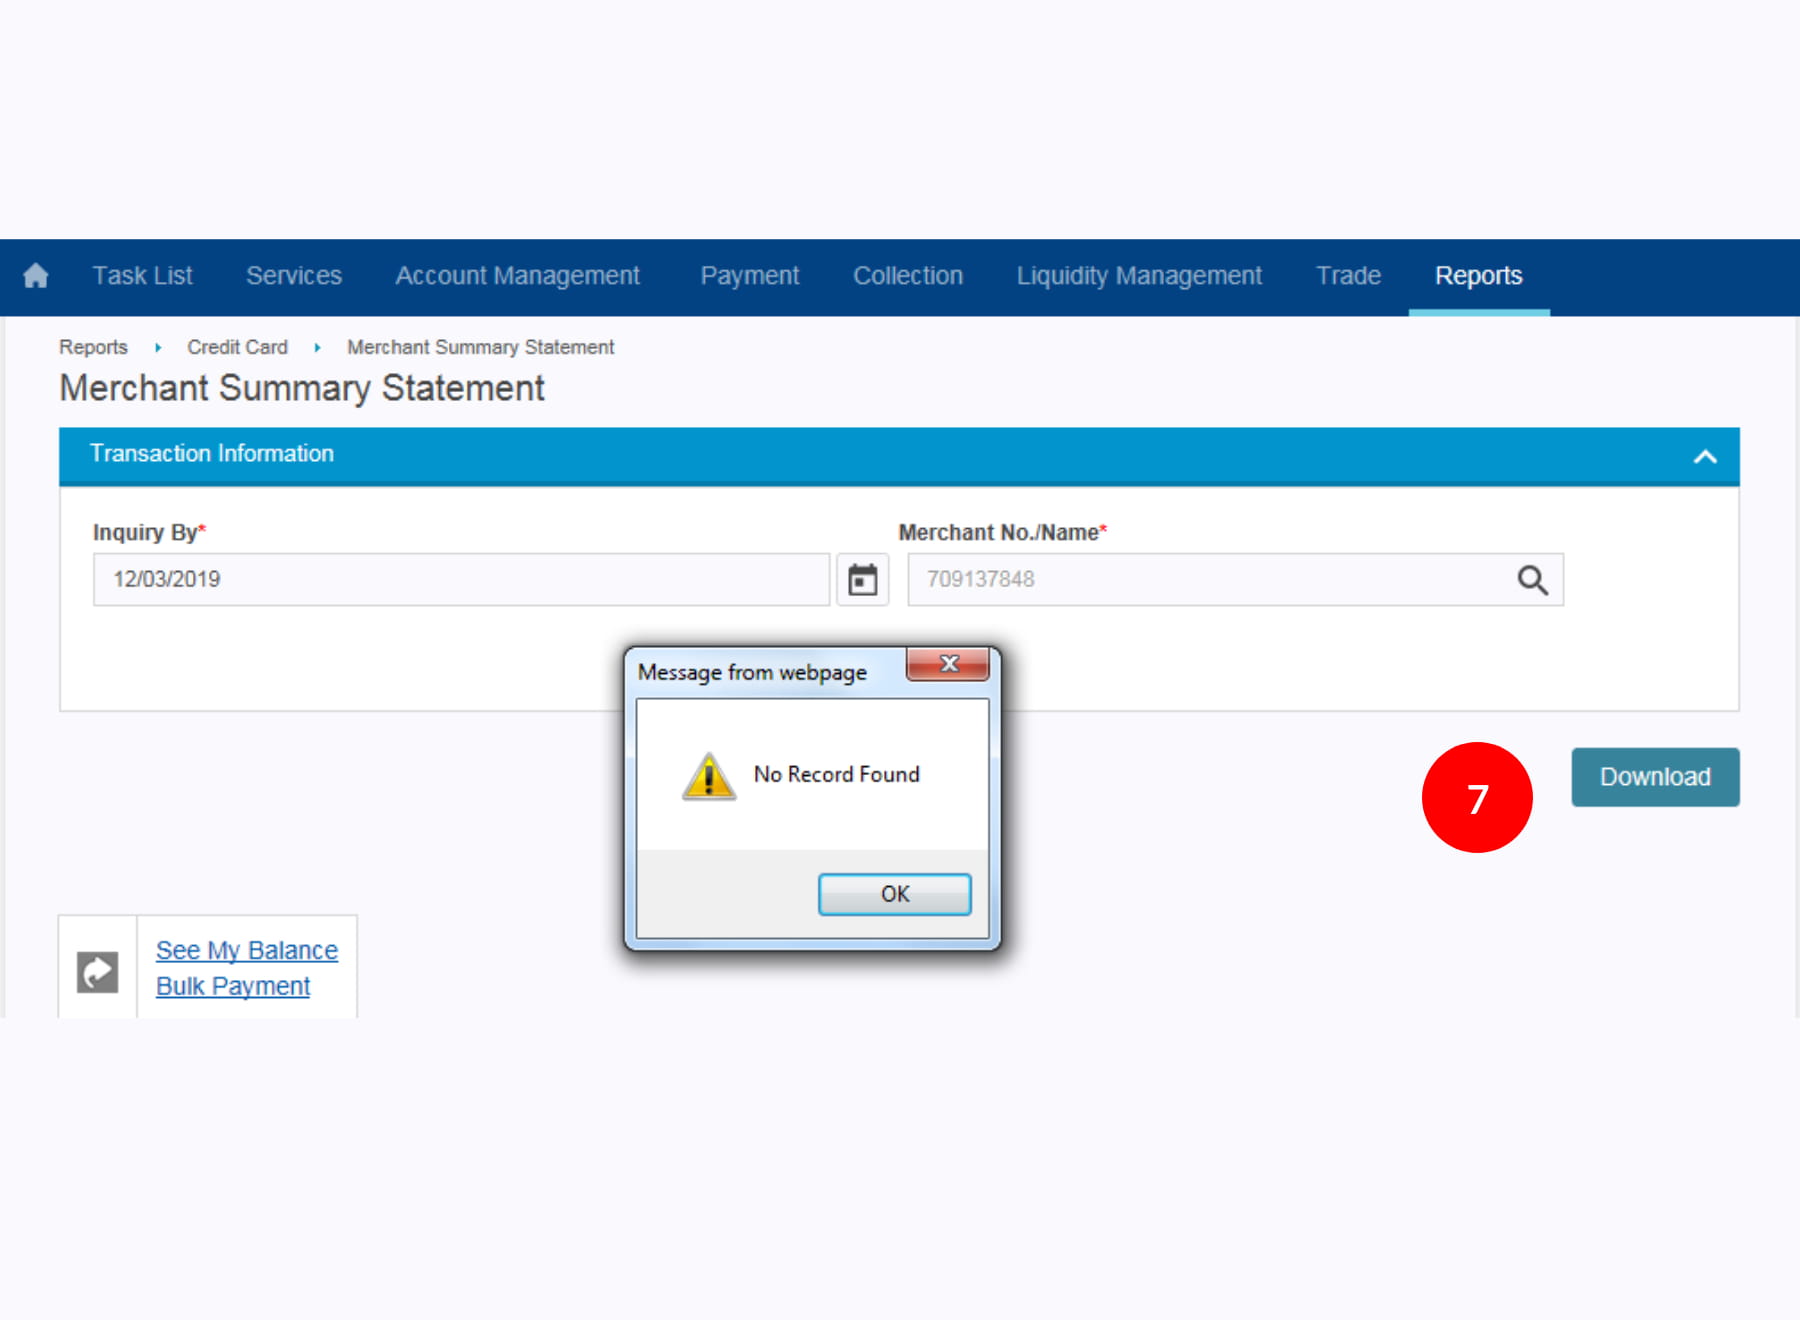
Task: Click the Home icon in navigation bar
Action: pos(36,276)
